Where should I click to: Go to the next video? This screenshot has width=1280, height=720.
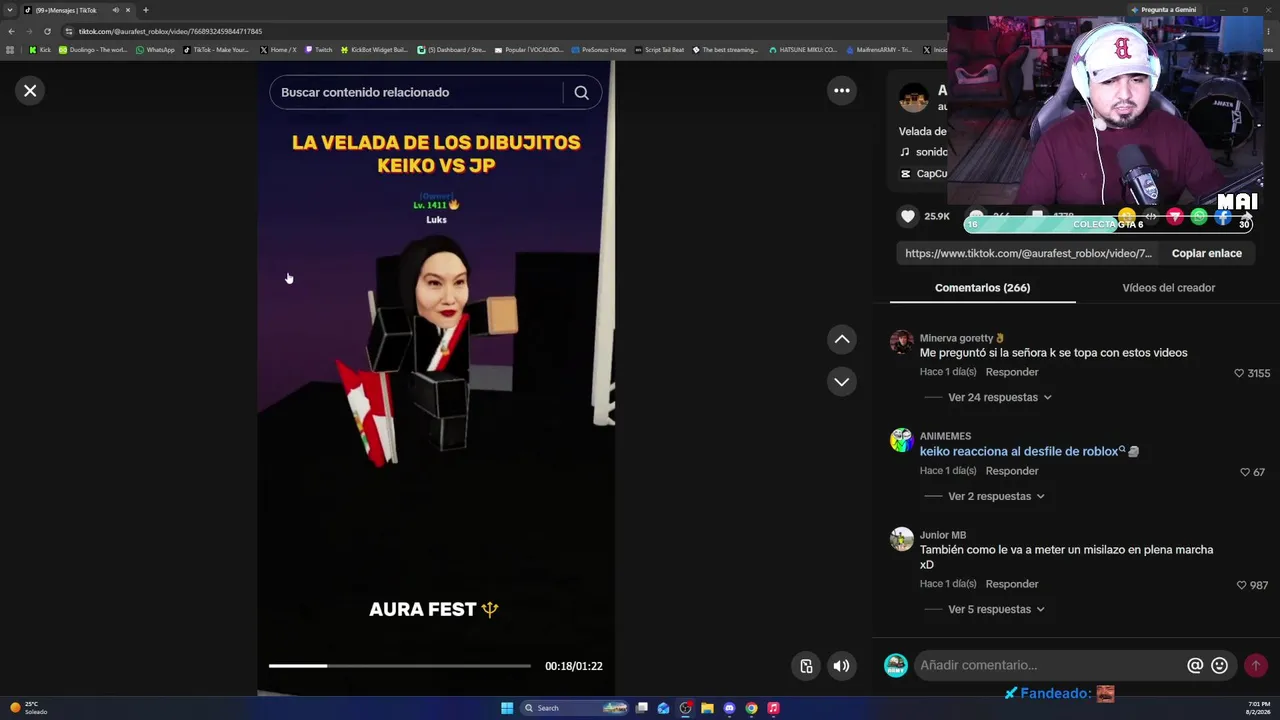(x=842, y=381)
